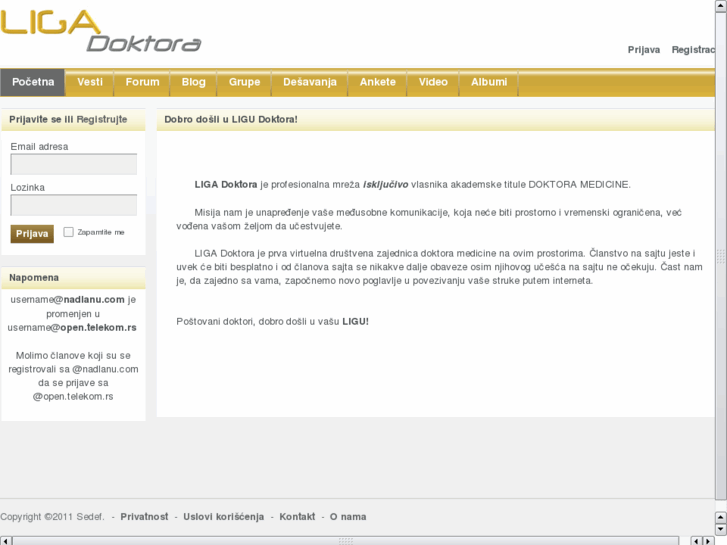Click the 'Prijavite se ili Registrujte' heading
Image resolution: width=727 pixels, height=545 pixels.
click(x=68, y=120)
